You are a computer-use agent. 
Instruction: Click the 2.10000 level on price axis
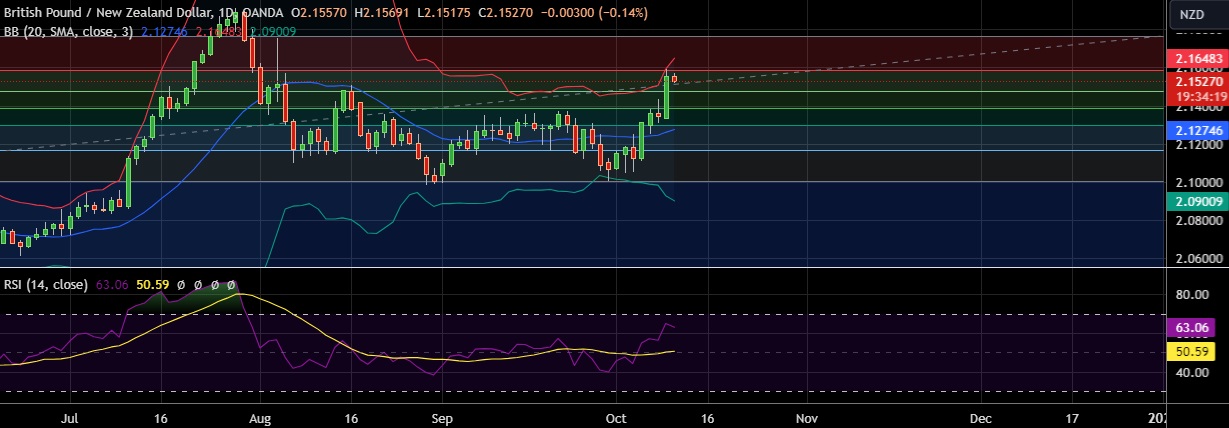point(1197,182)
